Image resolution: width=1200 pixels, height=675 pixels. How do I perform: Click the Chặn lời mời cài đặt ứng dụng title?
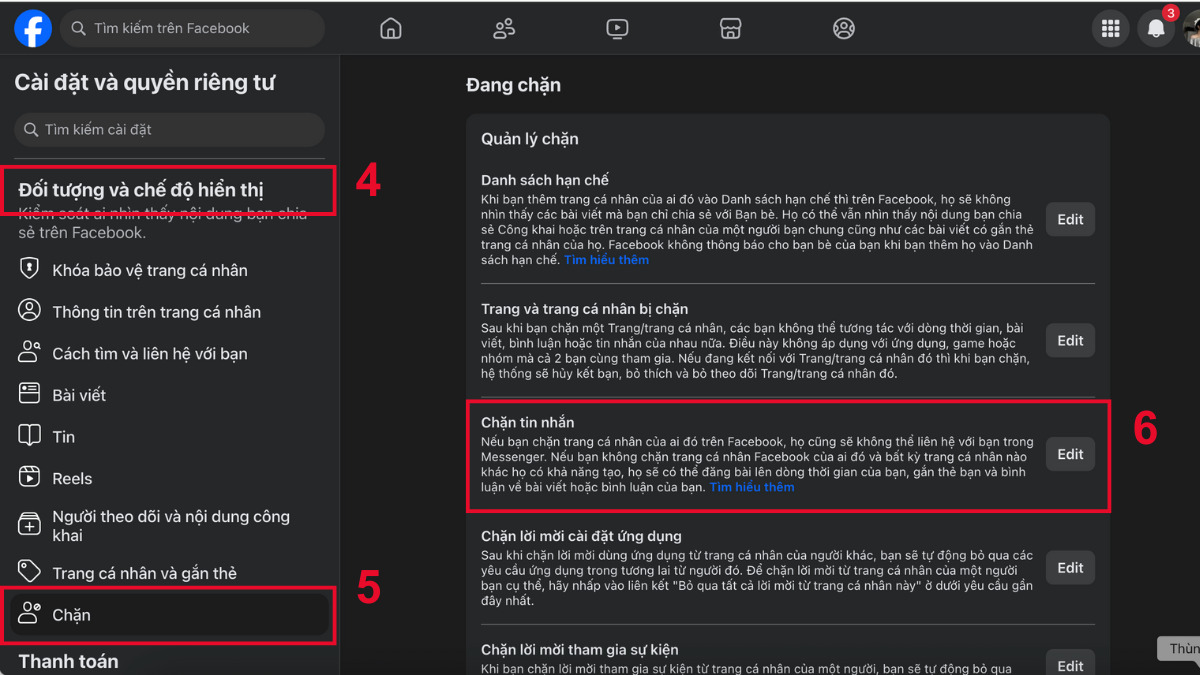581,536
